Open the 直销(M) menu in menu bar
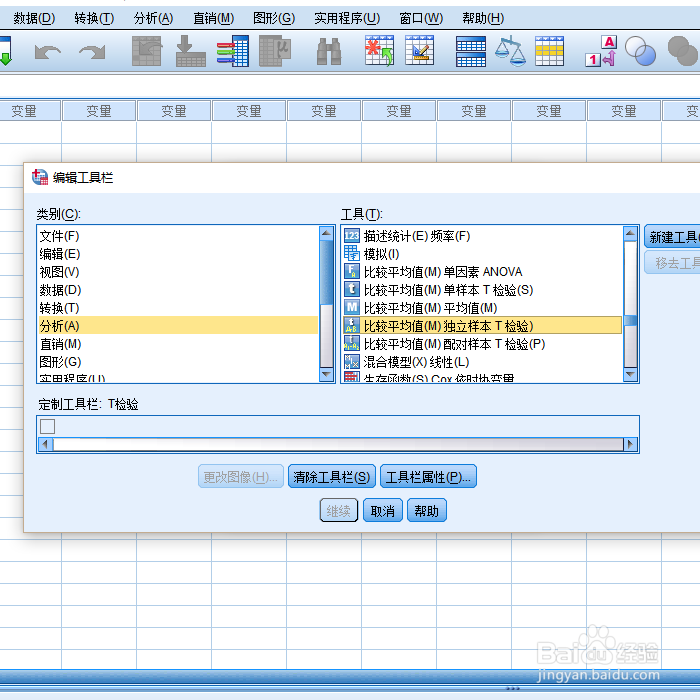Image resolution: width=700 pixels, height=700 pixels. coord(213,18)
